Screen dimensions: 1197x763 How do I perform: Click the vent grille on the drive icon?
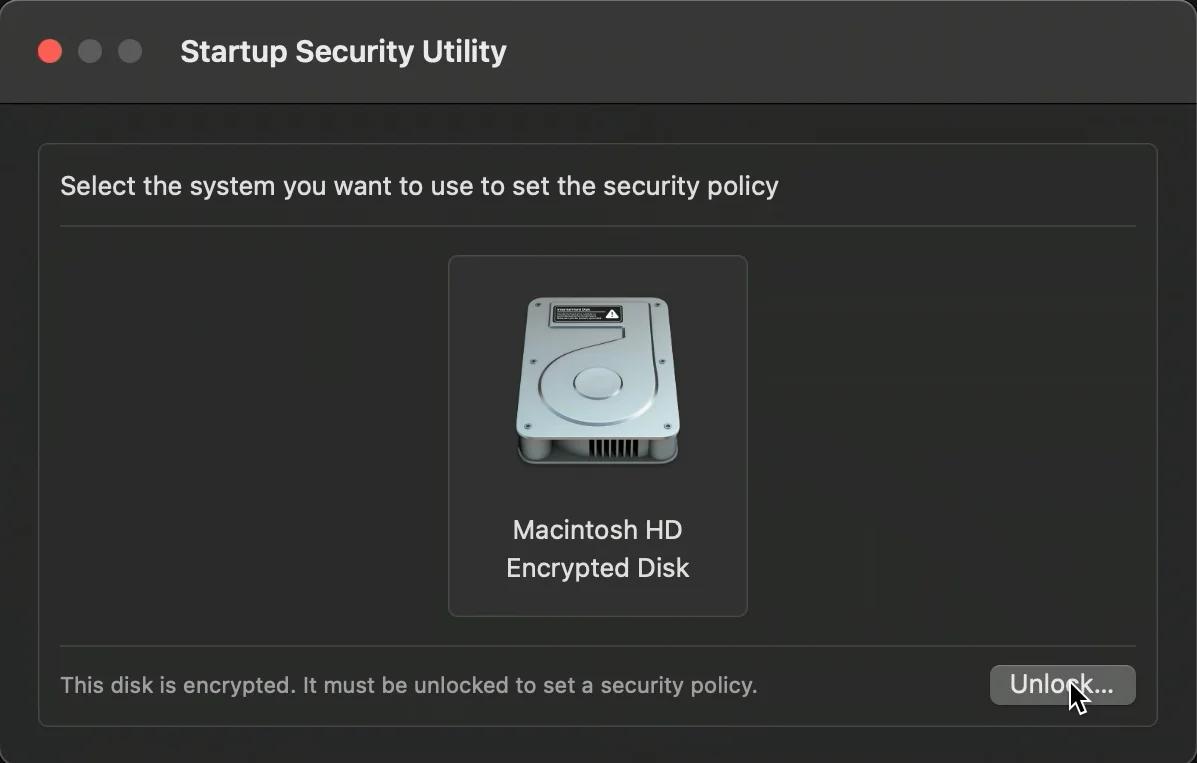coord(614,446)
